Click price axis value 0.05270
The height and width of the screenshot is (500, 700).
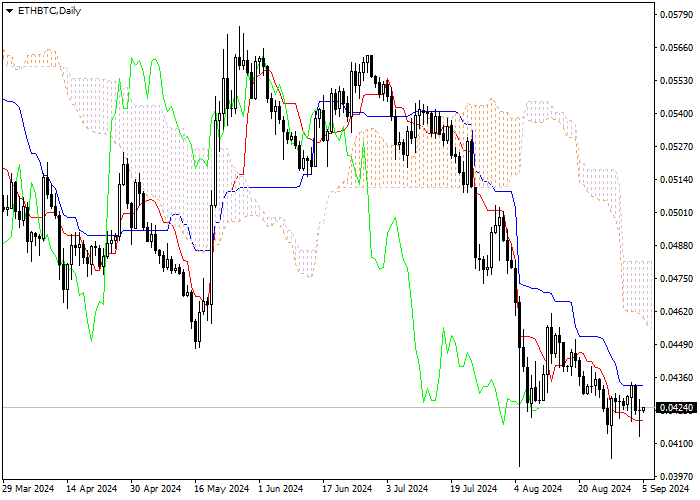[x=676, y=147]
